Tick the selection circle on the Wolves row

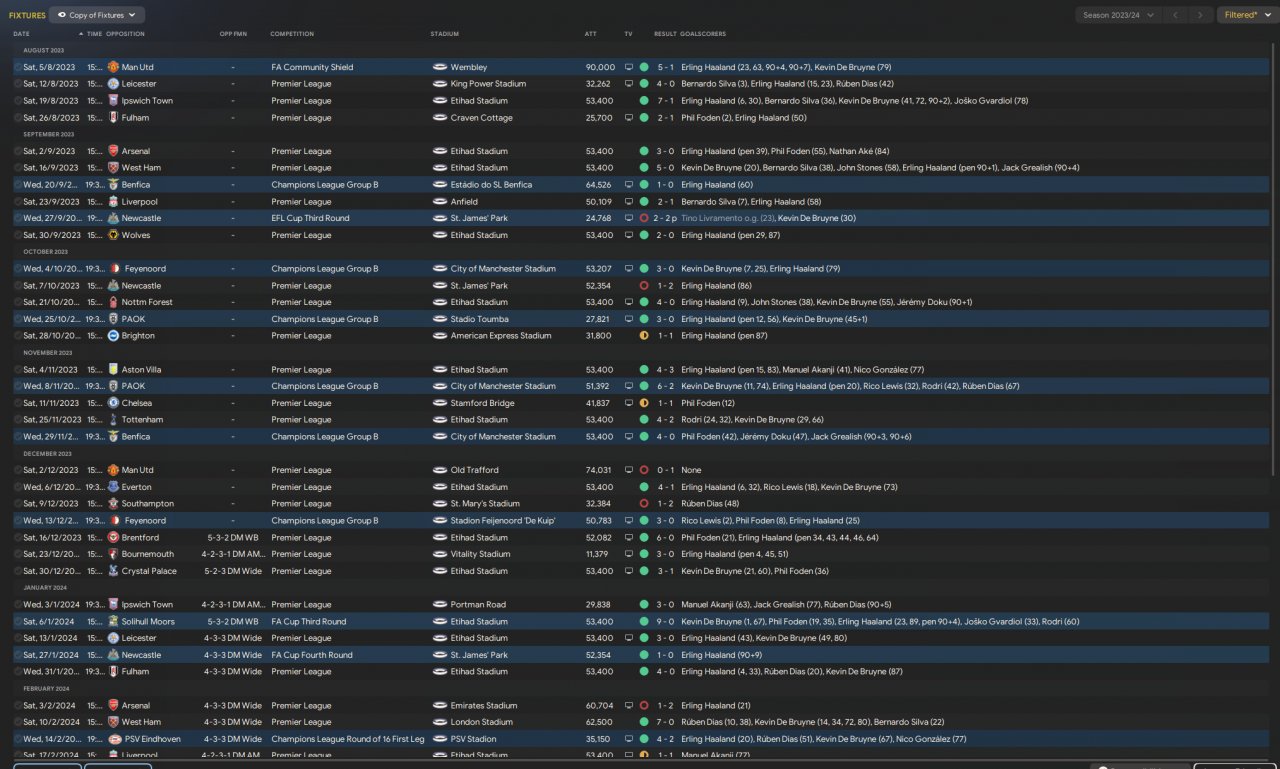click(18, 235)
